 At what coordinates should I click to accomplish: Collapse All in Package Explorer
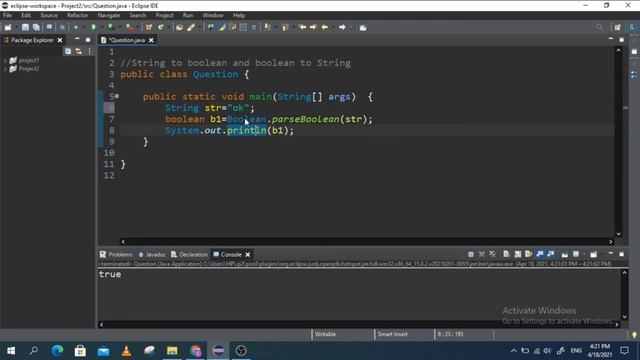[x=68, y=51]
